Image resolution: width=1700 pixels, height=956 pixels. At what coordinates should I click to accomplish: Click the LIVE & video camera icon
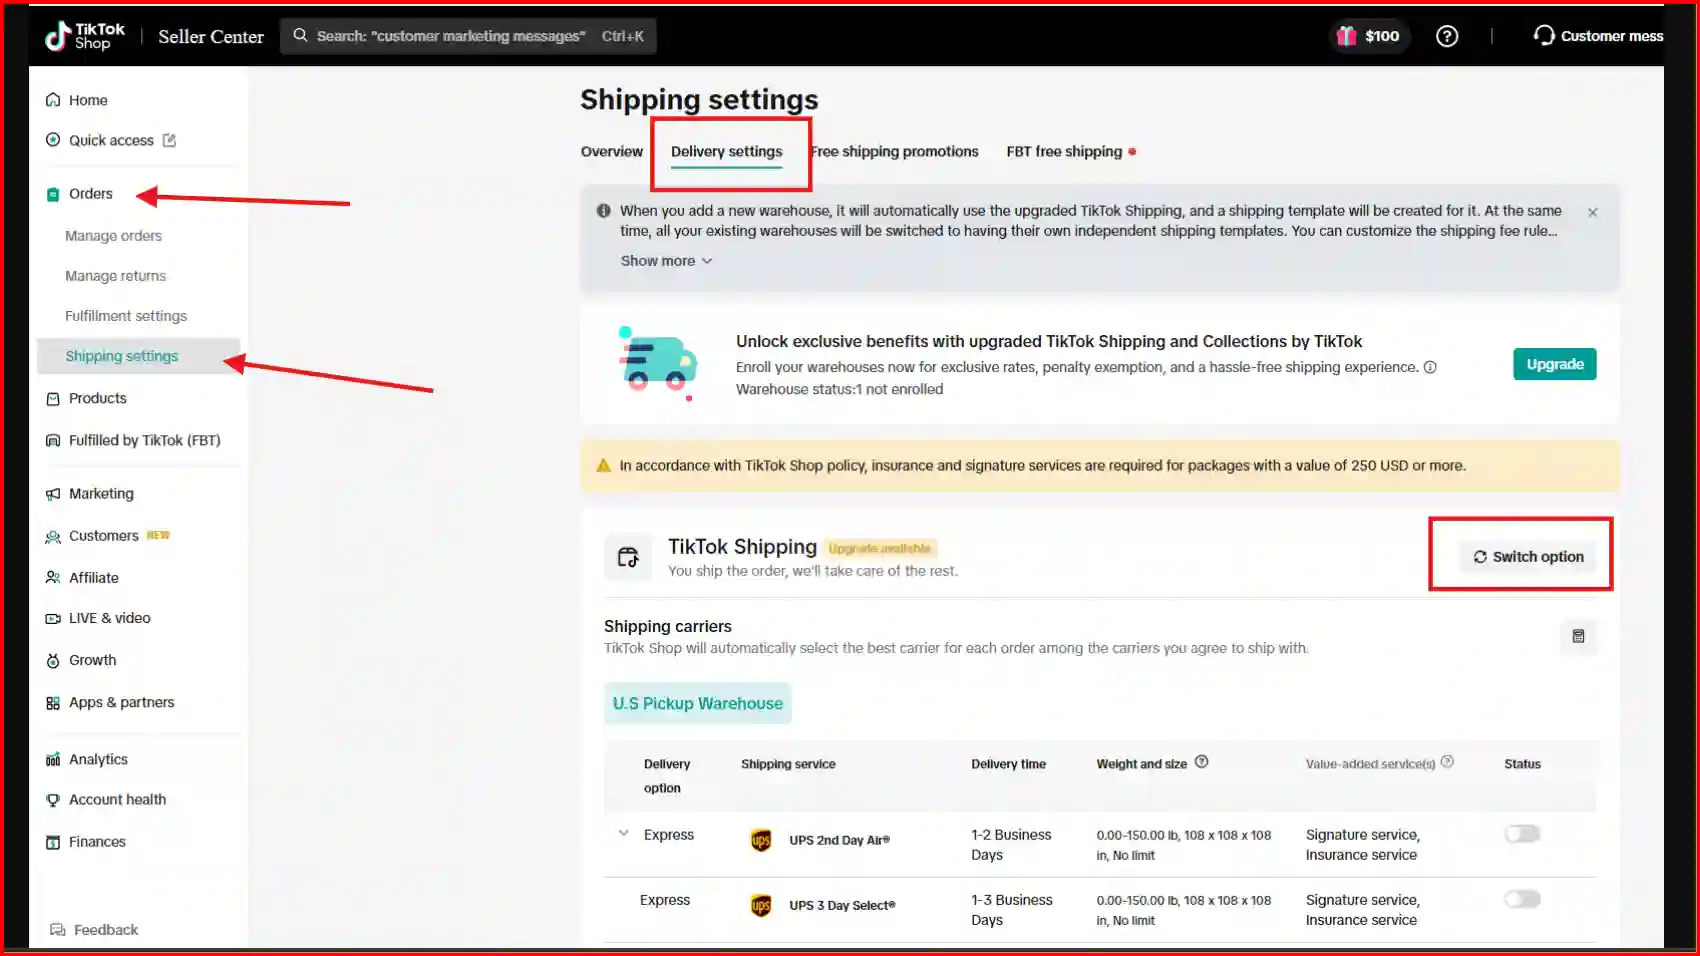pos(53,619)
